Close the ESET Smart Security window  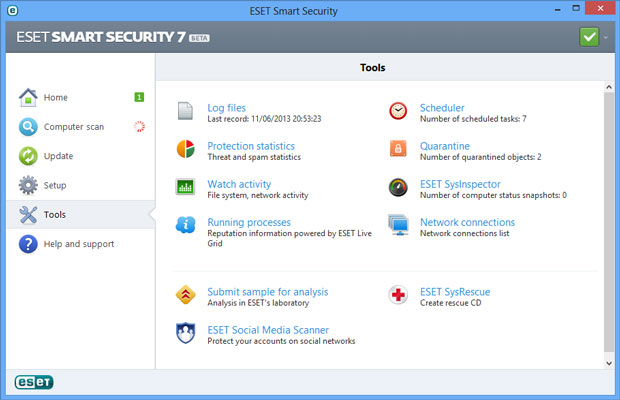[x=600, y=8]
